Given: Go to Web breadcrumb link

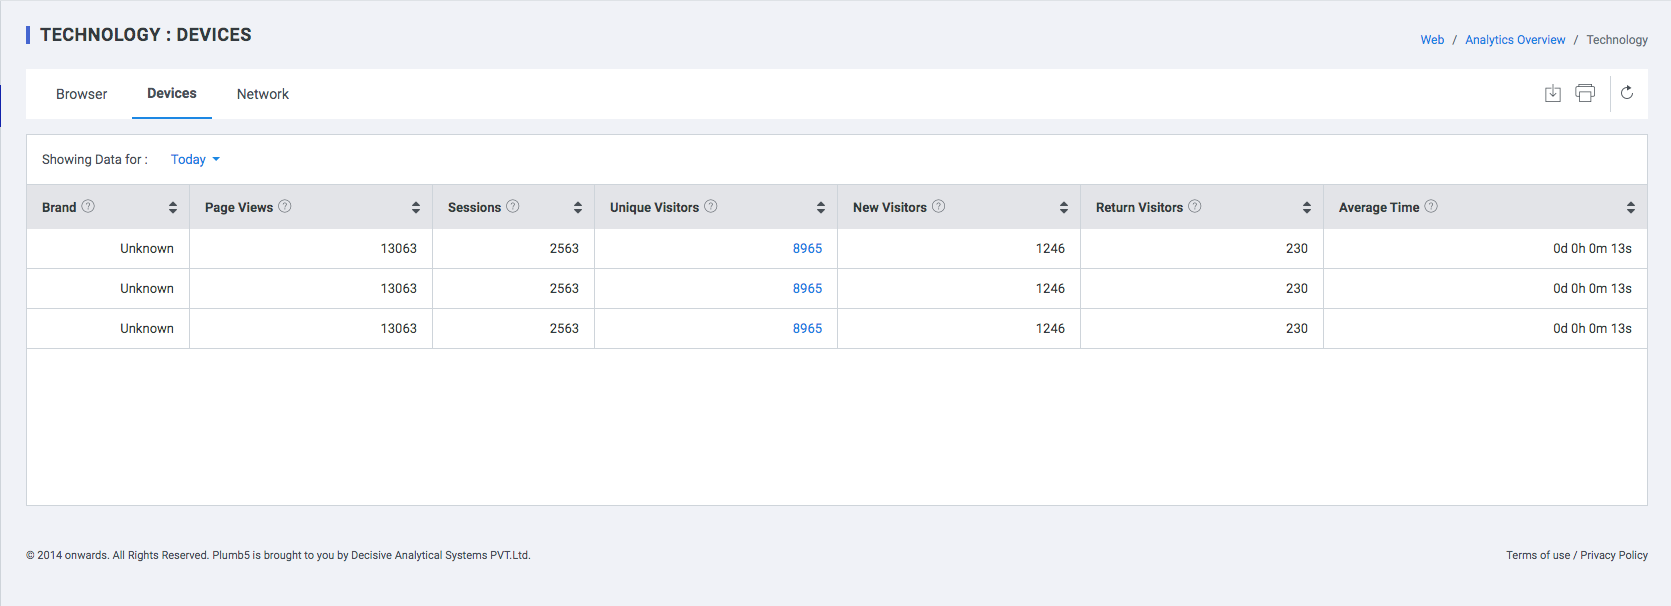Looking at the screenshot, I should (1432, 40).
